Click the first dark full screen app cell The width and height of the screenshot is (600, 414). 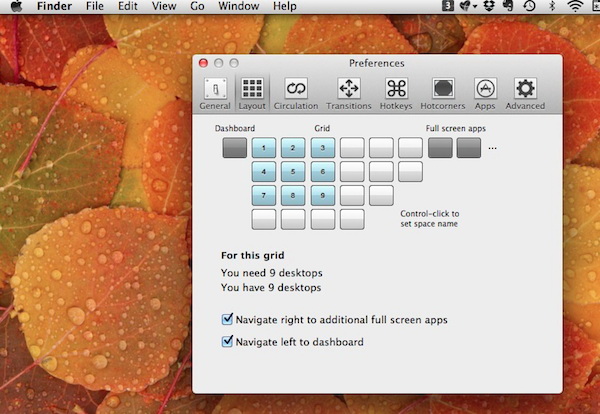[440, 148]
